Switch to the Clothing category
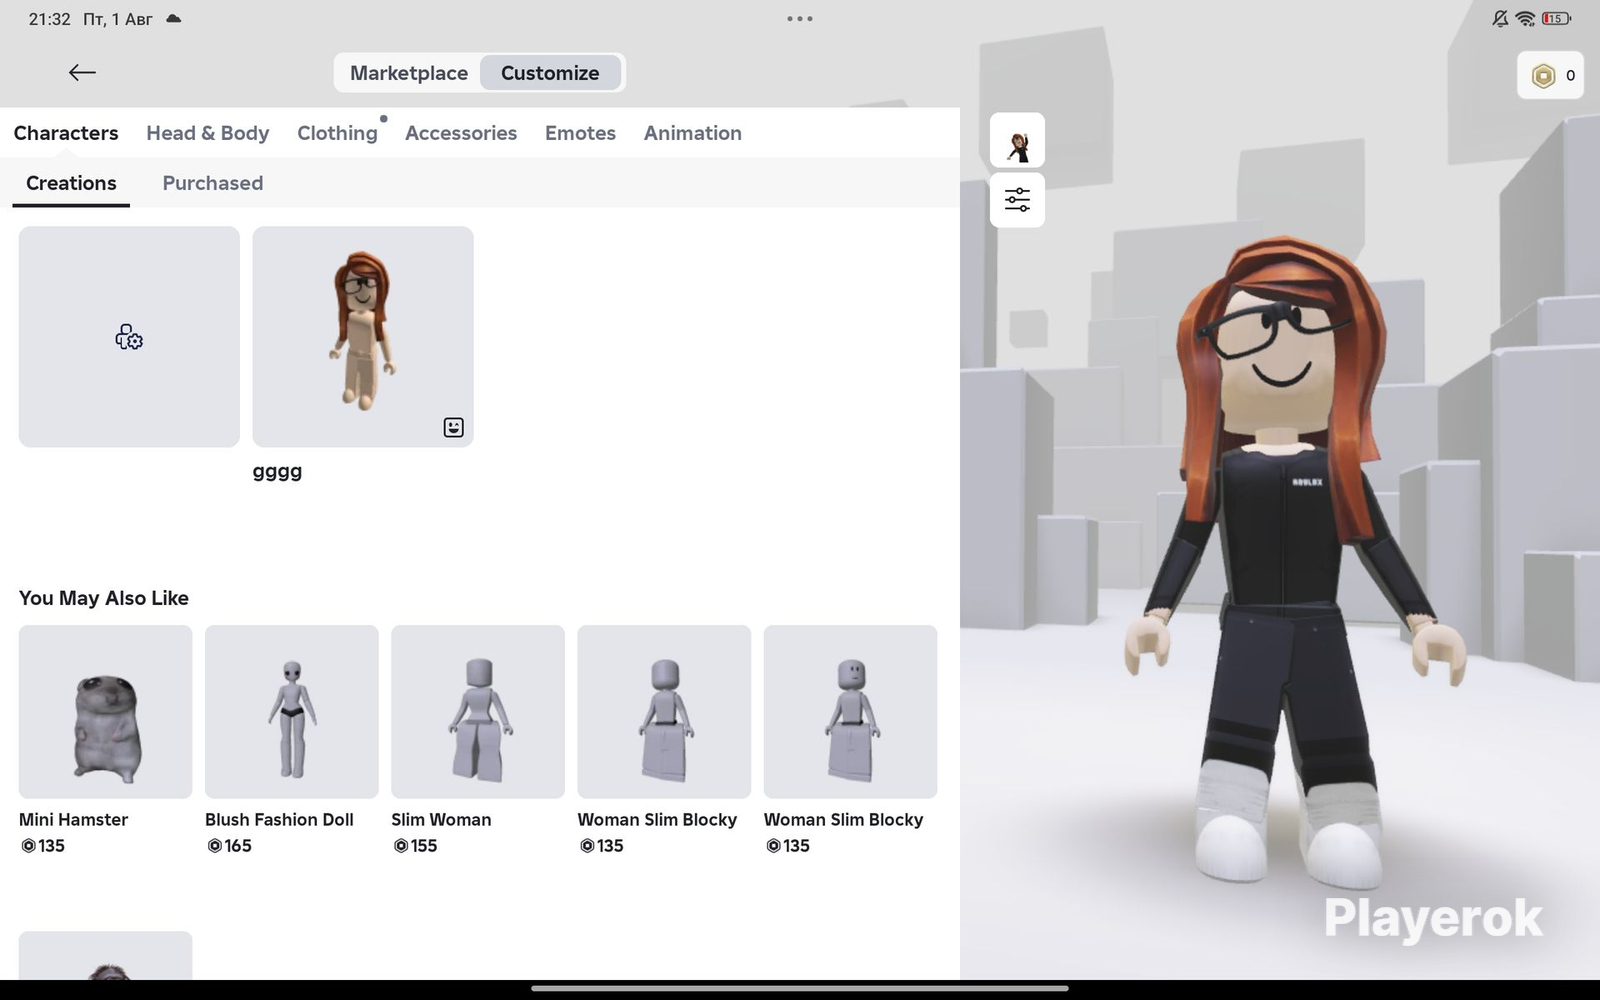This screenshot has height=1000, width=1600. (337, 133)
